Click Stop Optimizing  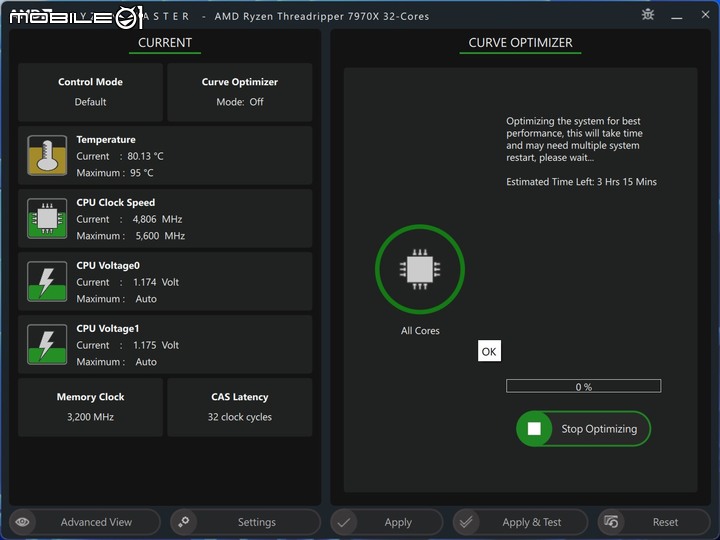pos(584,428)
